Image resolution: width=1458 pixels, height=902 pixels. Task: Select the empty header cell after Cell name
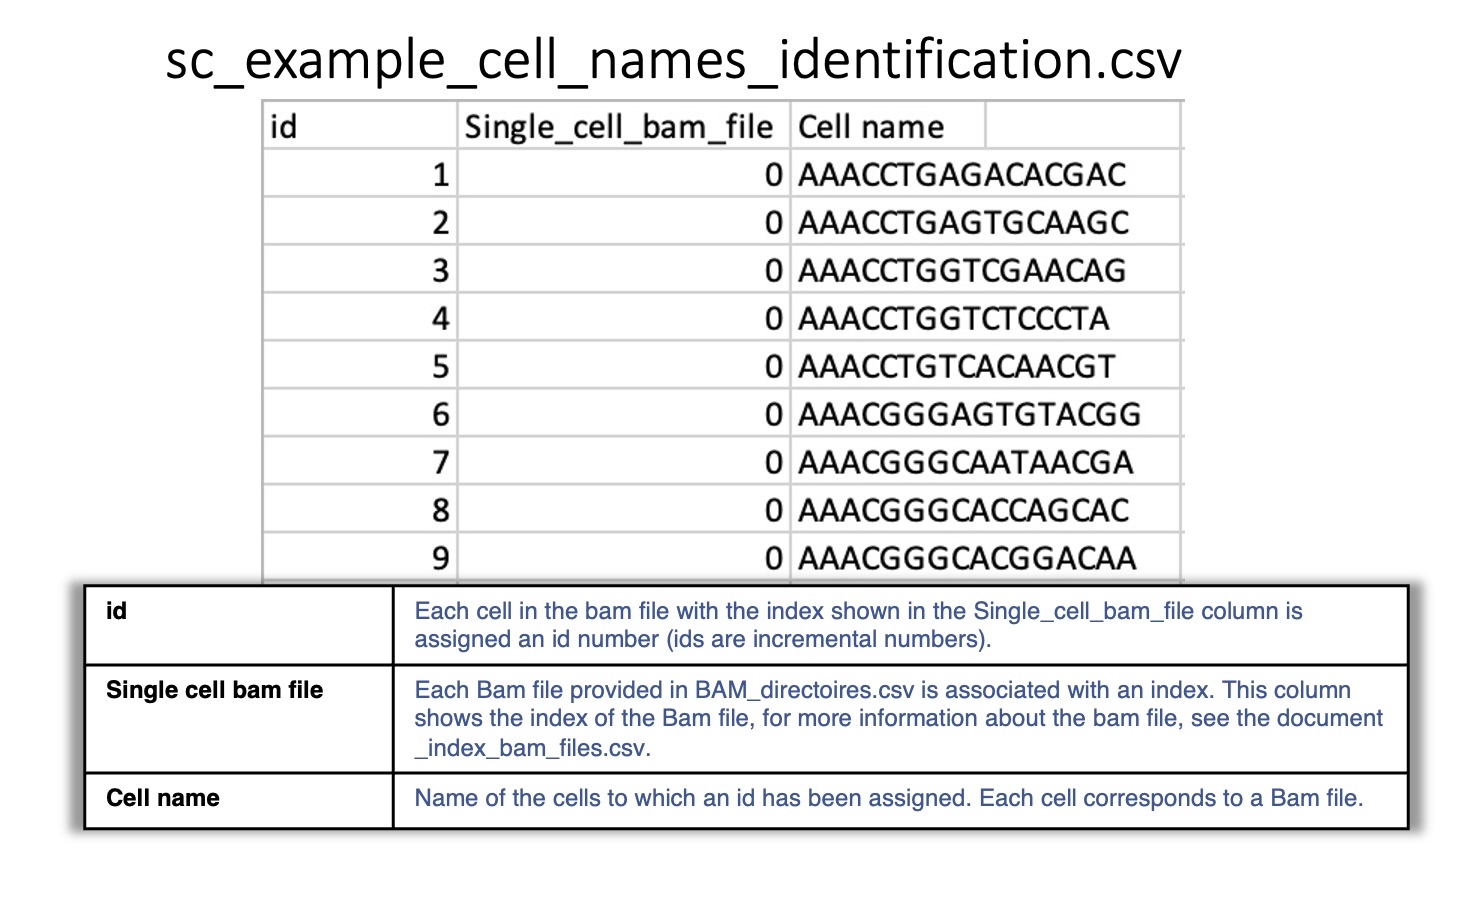tap(1083, 126)
